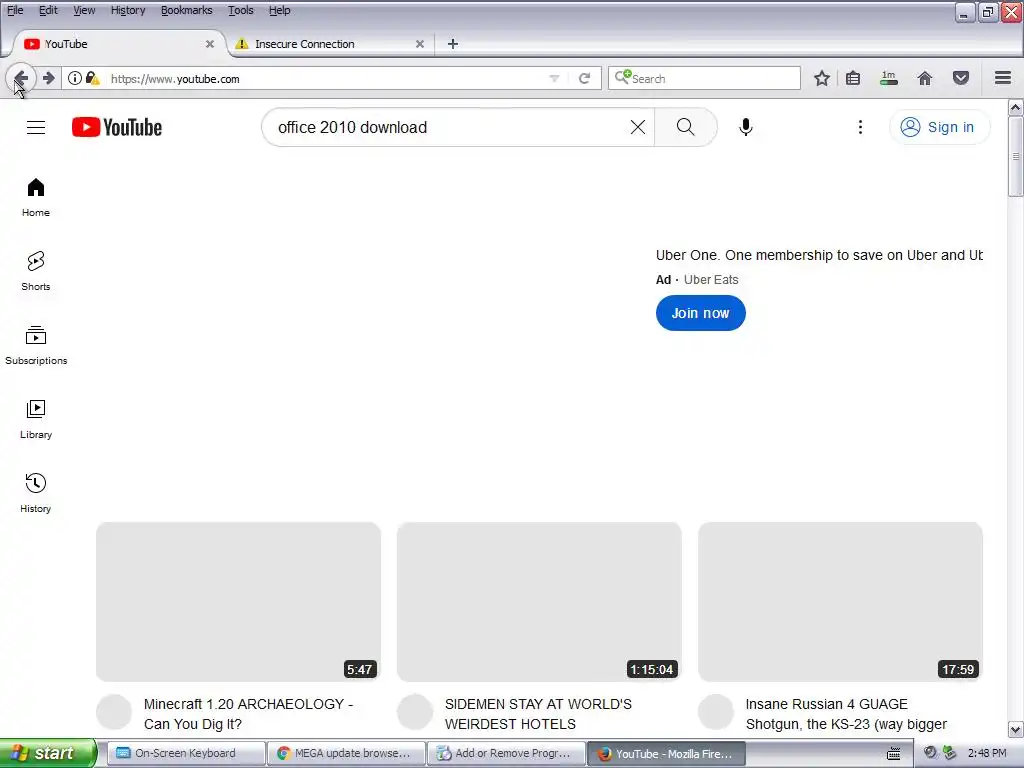1024x768 pixels.
Task: Open the Tools menu
Action: [x=241, y=10]
